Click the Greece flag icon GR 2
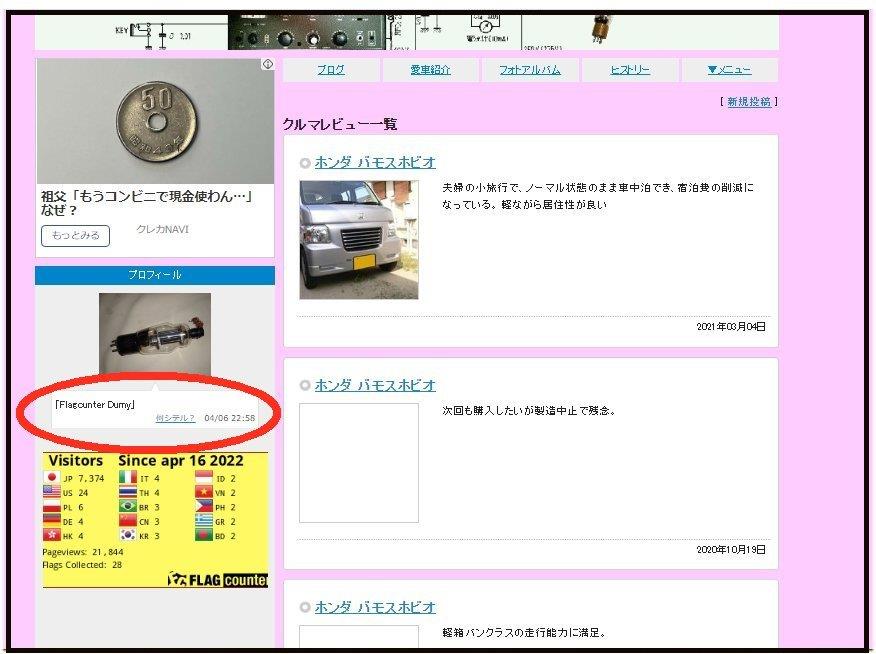Viewport: 876px width, 654px height. (204, 521)
